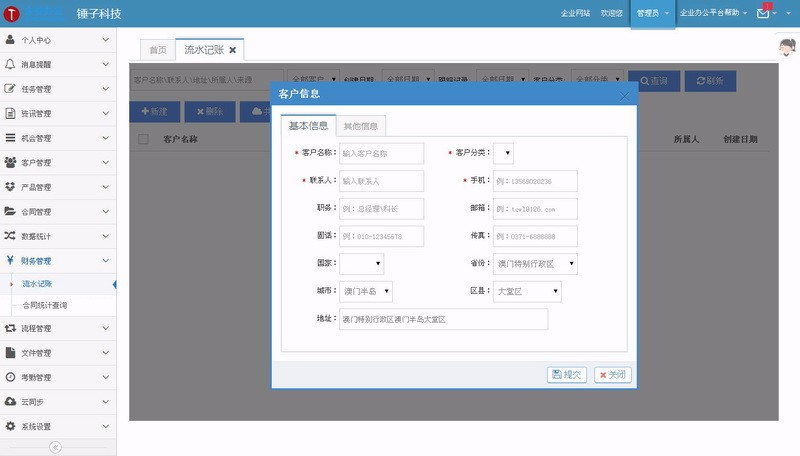The height and width of the screenshot is (456, 800).
Task: Click the 机会管理 list icon
Action: [10, 137]
